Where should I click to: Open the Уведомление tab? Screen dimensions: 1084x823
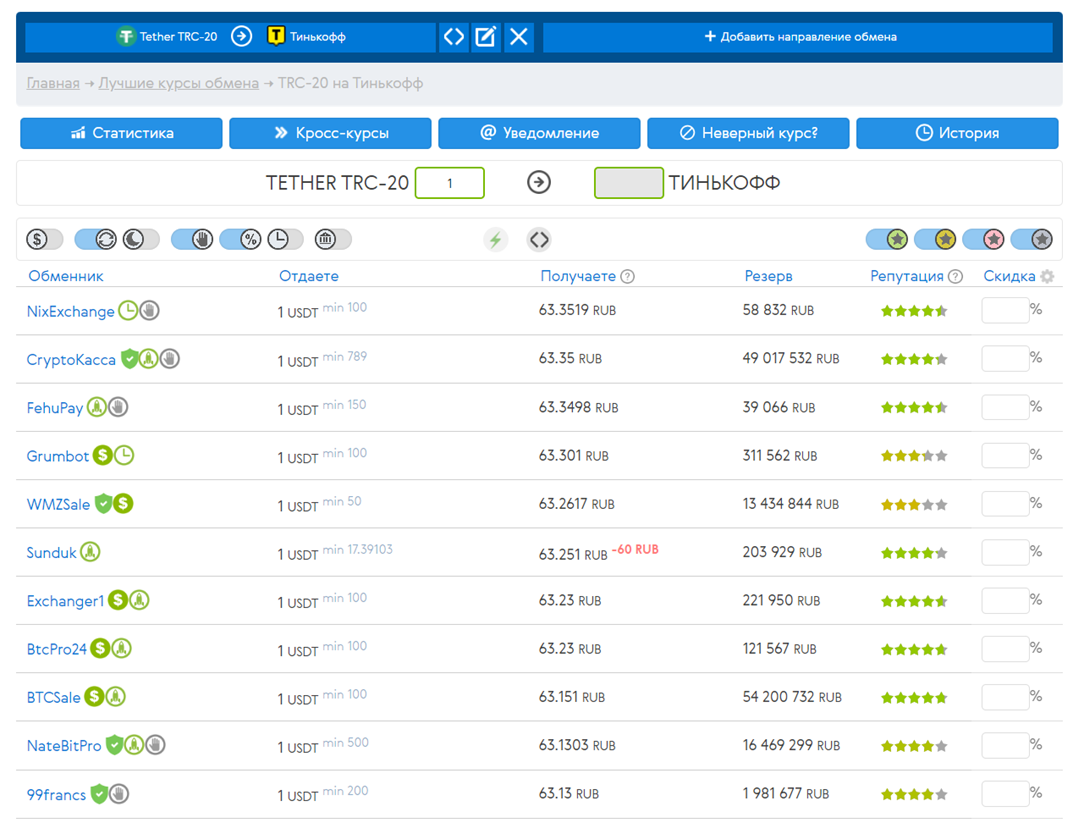coord(539,133)
